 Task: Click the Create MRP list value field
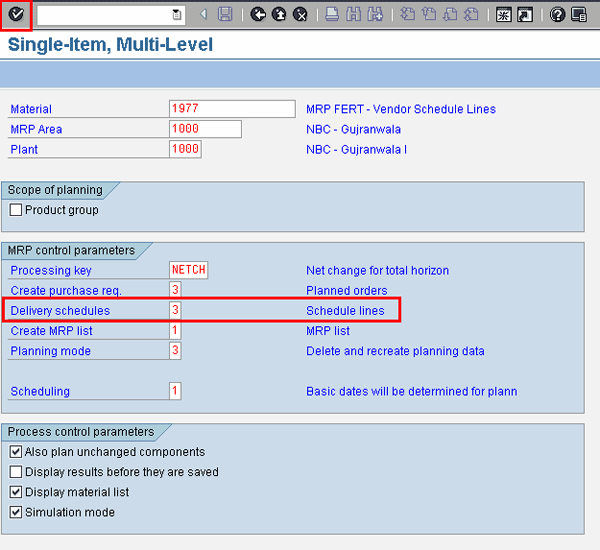click(175, 330)
